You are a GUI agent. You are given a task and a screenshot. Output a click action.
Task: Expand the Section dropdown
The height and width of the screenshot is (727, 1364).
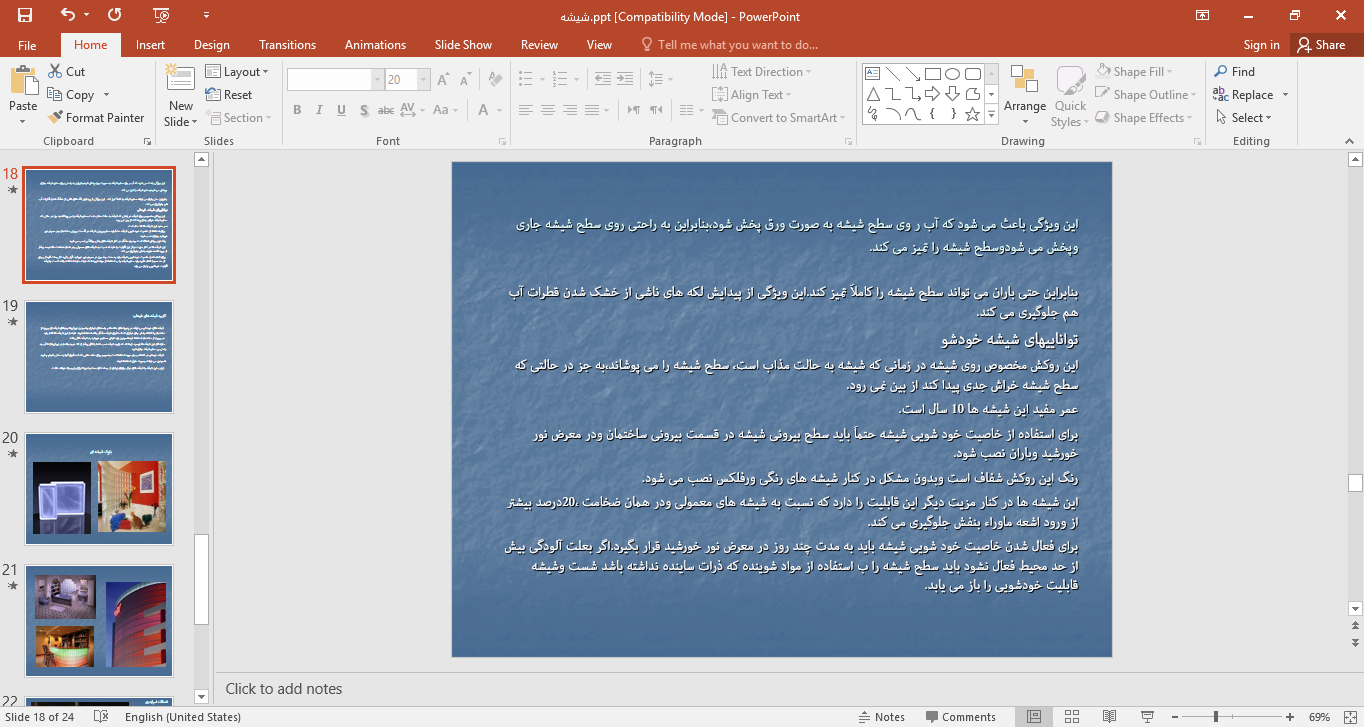237,118
